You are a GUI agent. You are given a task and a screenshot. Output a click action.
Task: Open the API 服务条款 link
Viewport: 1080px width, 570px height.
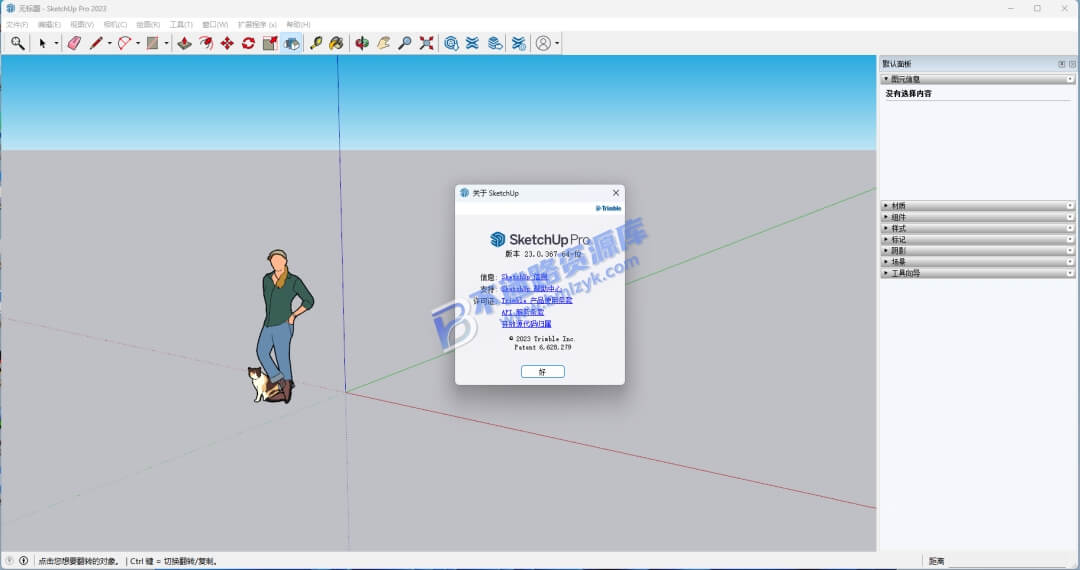[x=523, y=313]
